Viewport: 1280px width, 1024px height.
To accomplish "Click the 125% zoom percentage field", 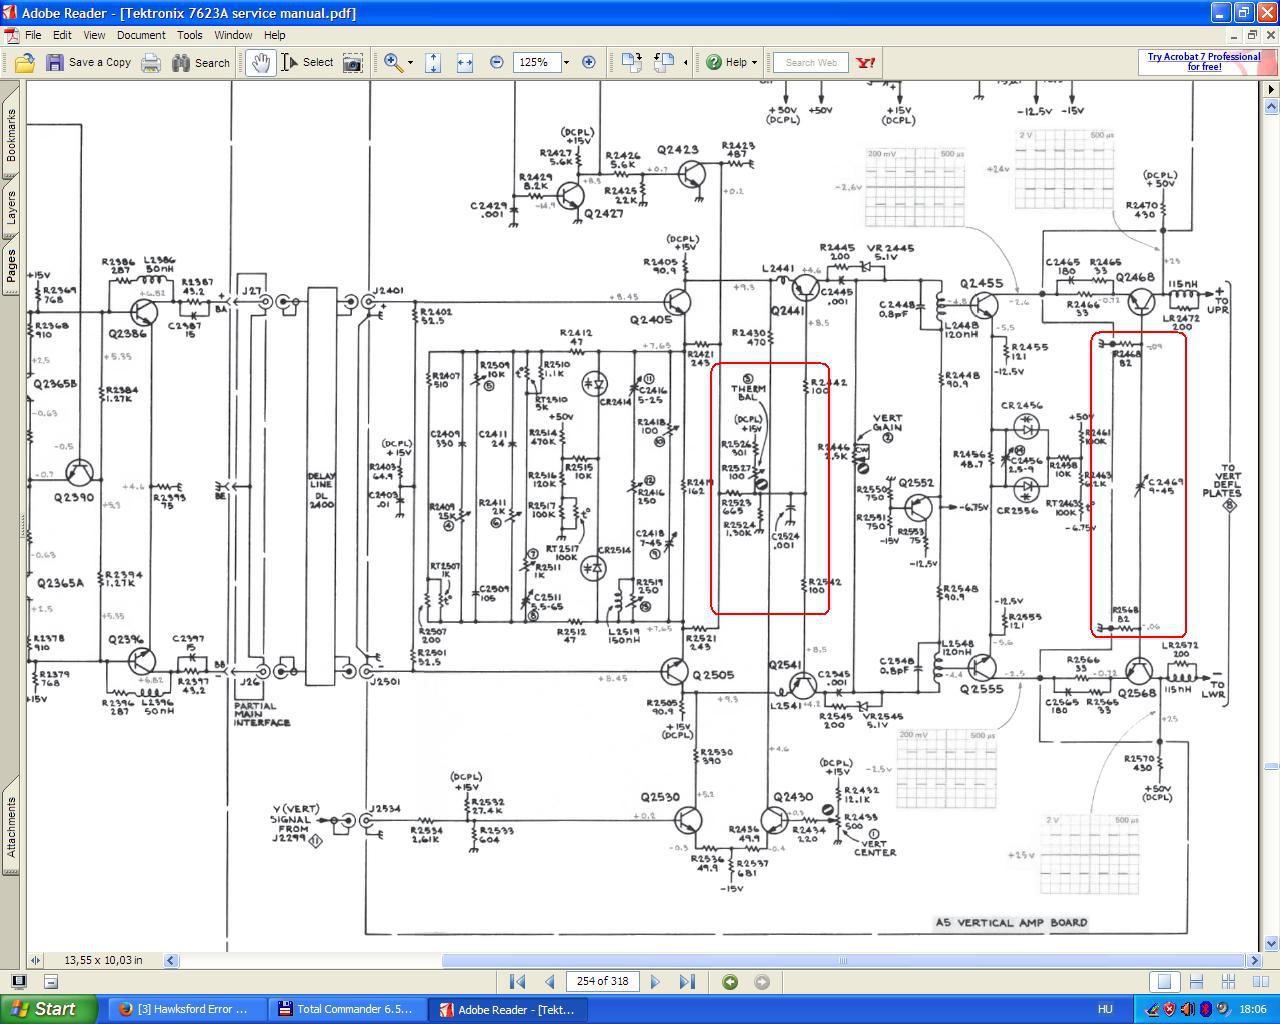I will tap(535, 62).
